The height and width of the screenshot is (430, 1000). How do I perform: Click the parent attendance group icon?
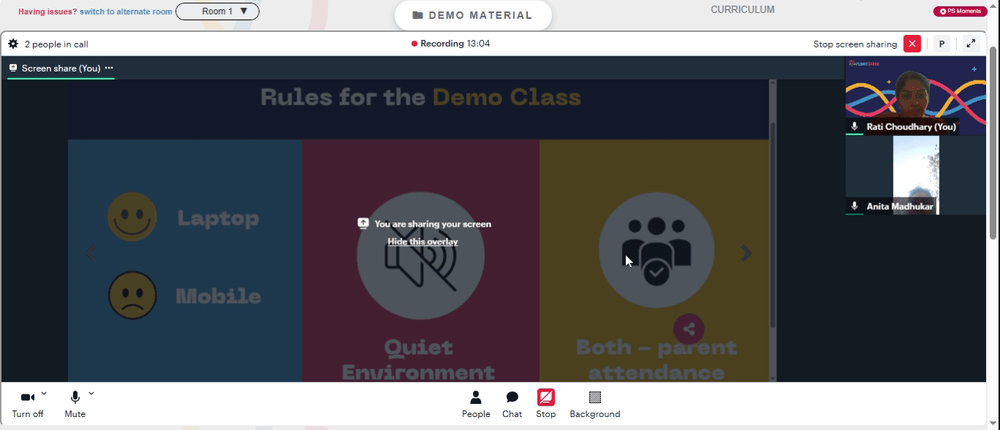pyautogui.click(x=656, y=249)
